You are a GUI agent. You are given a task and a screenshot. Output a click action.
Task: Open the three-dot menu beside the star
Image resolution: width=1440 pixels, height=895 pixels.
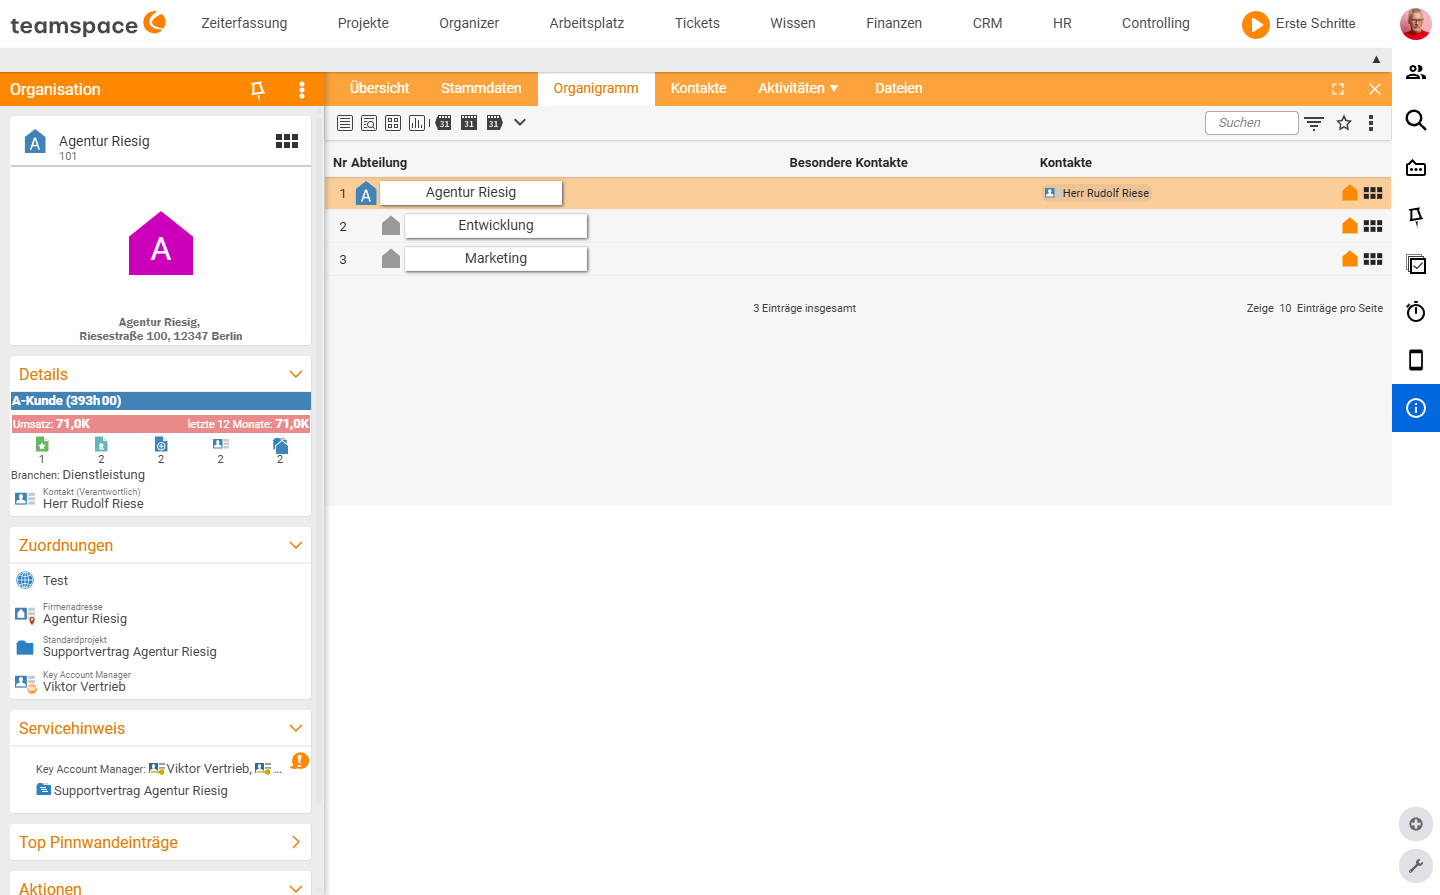1371,123
